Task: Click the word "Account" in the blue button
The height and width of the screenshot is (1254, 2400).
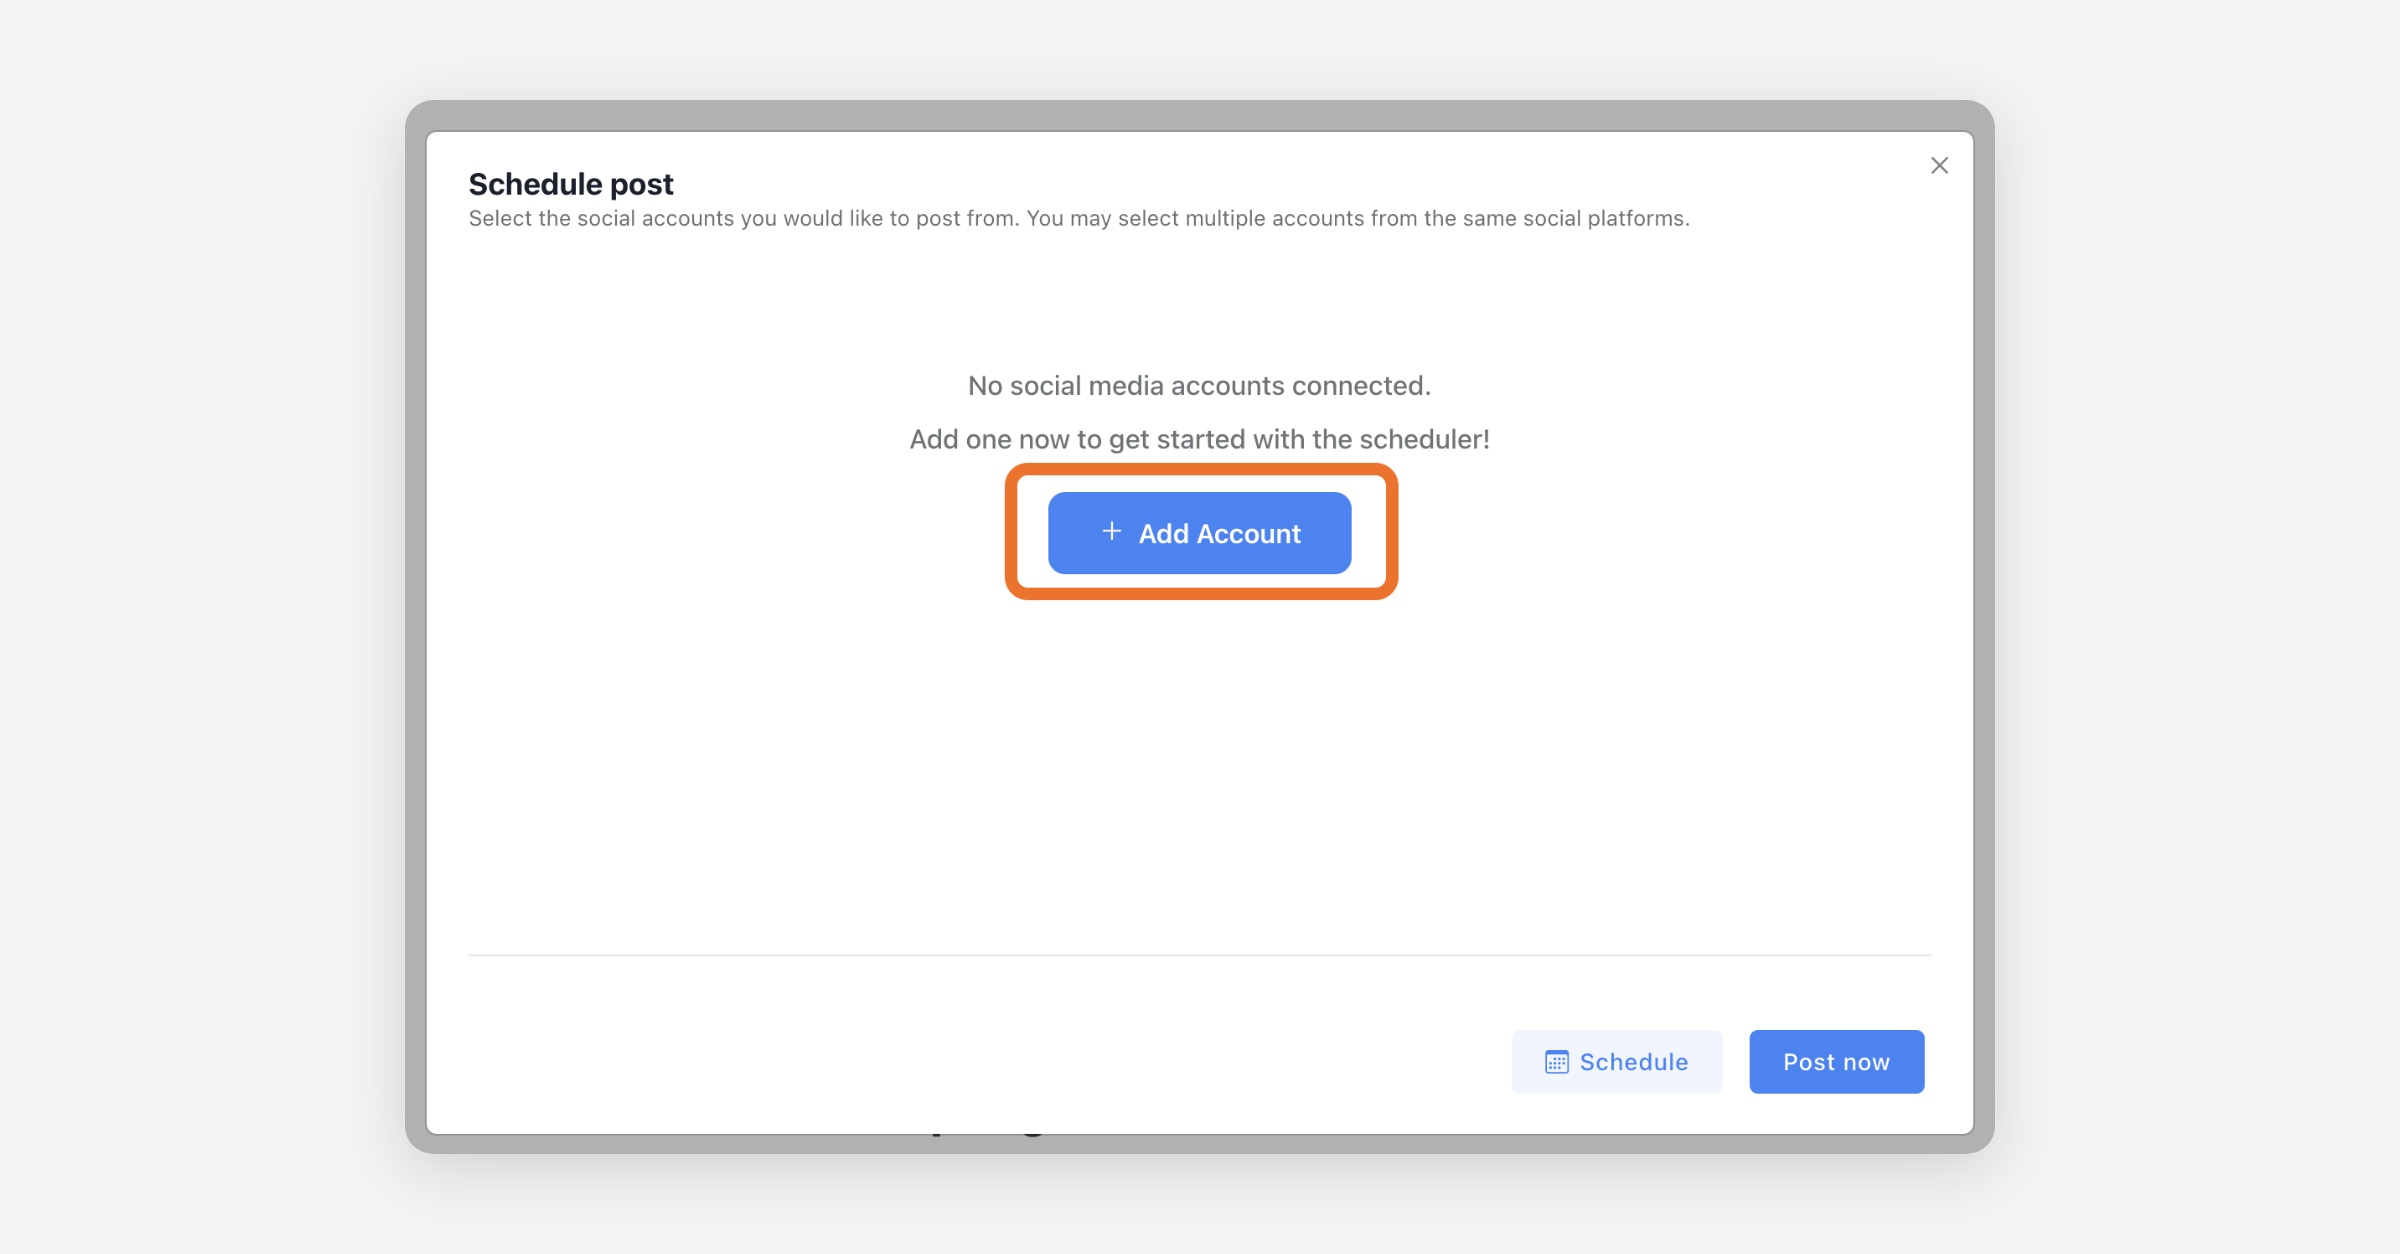Action: click(1248, 534)
